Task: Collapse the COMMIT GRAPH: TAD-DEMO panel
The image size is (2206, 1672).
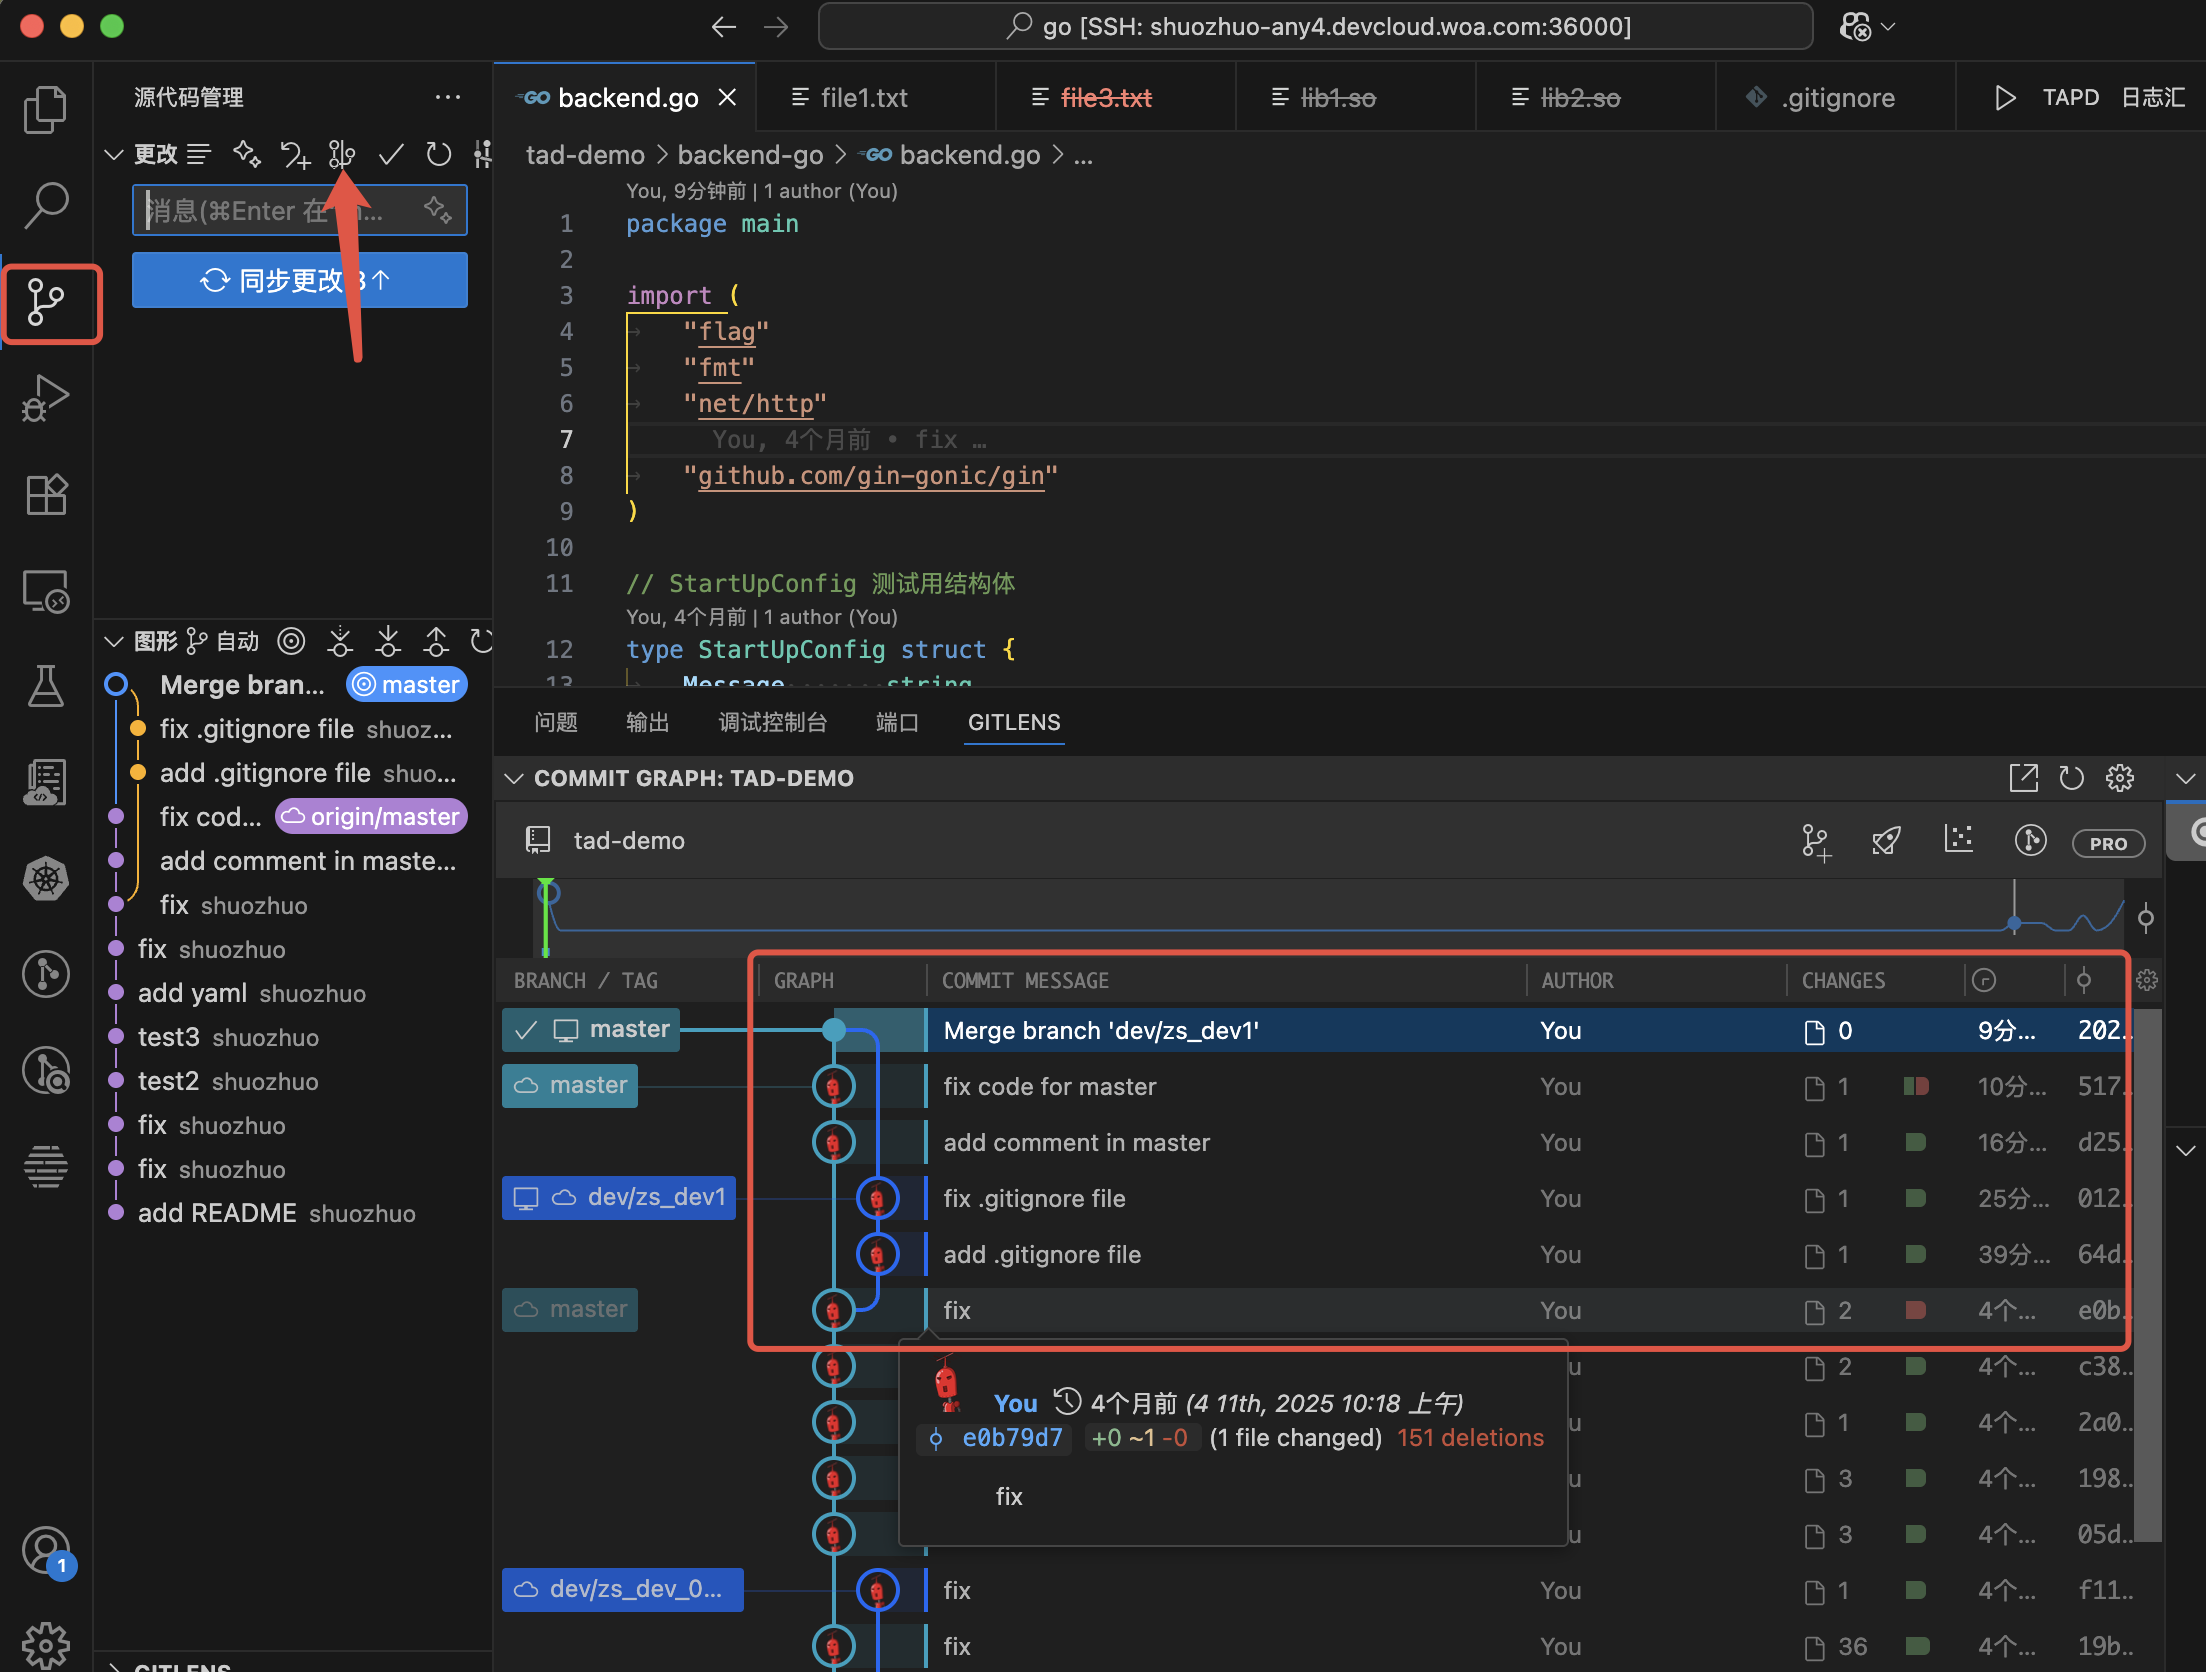Action: tap(514, 778)
